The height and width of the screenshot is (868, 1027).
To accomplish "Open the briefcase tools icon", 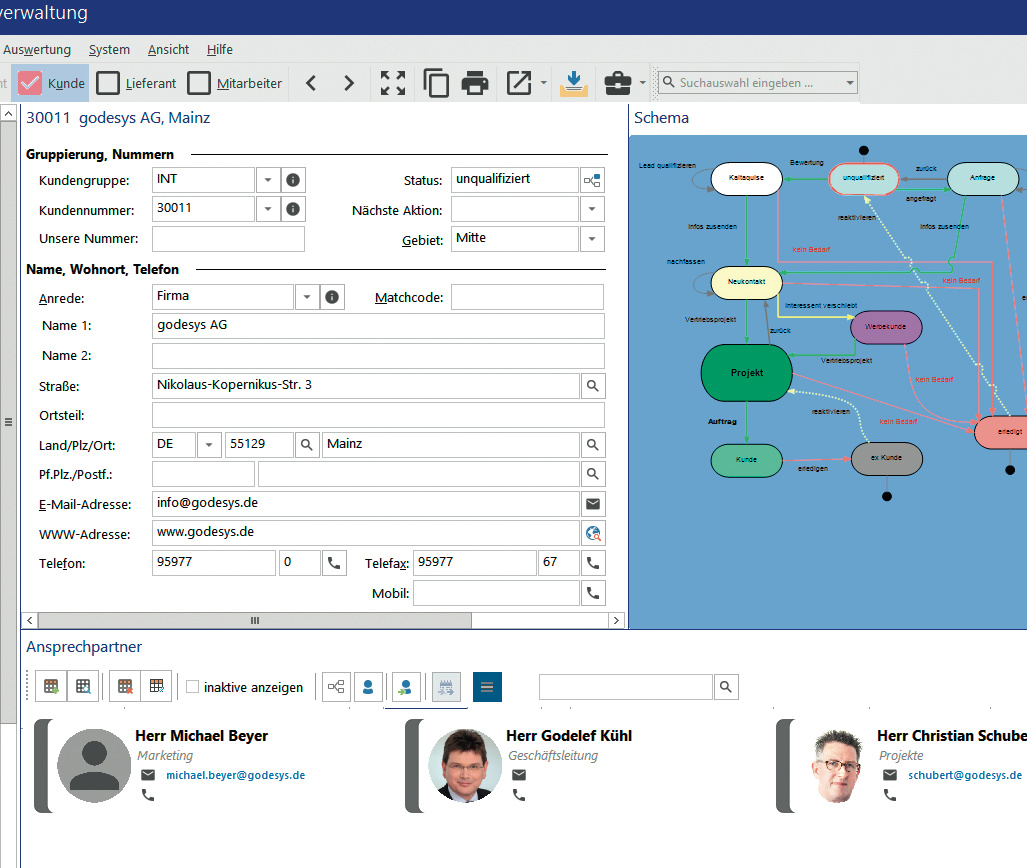I will [x=618, y=83].
